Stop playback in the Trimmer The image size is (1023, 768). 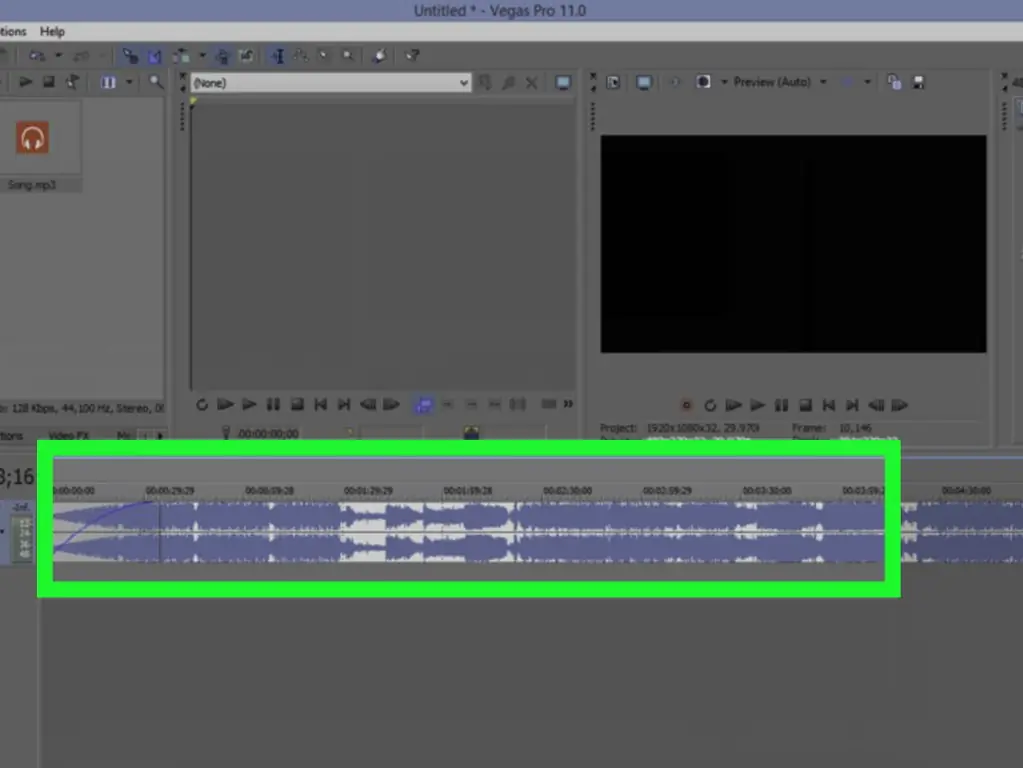[297, 405]
